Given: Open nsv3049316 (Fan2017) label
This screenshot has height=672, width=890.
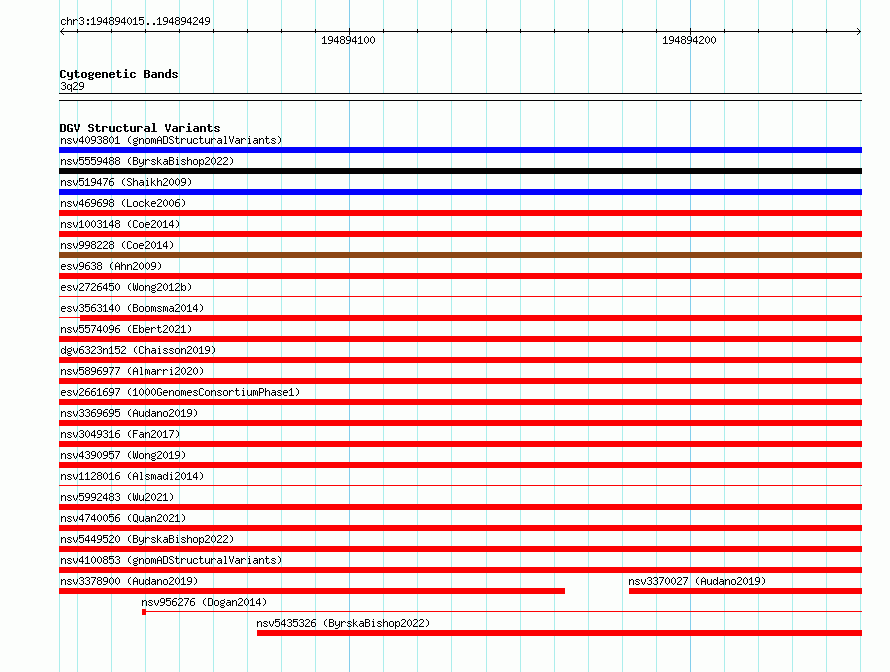Looking at the screenshot, I should pos(120,434).
